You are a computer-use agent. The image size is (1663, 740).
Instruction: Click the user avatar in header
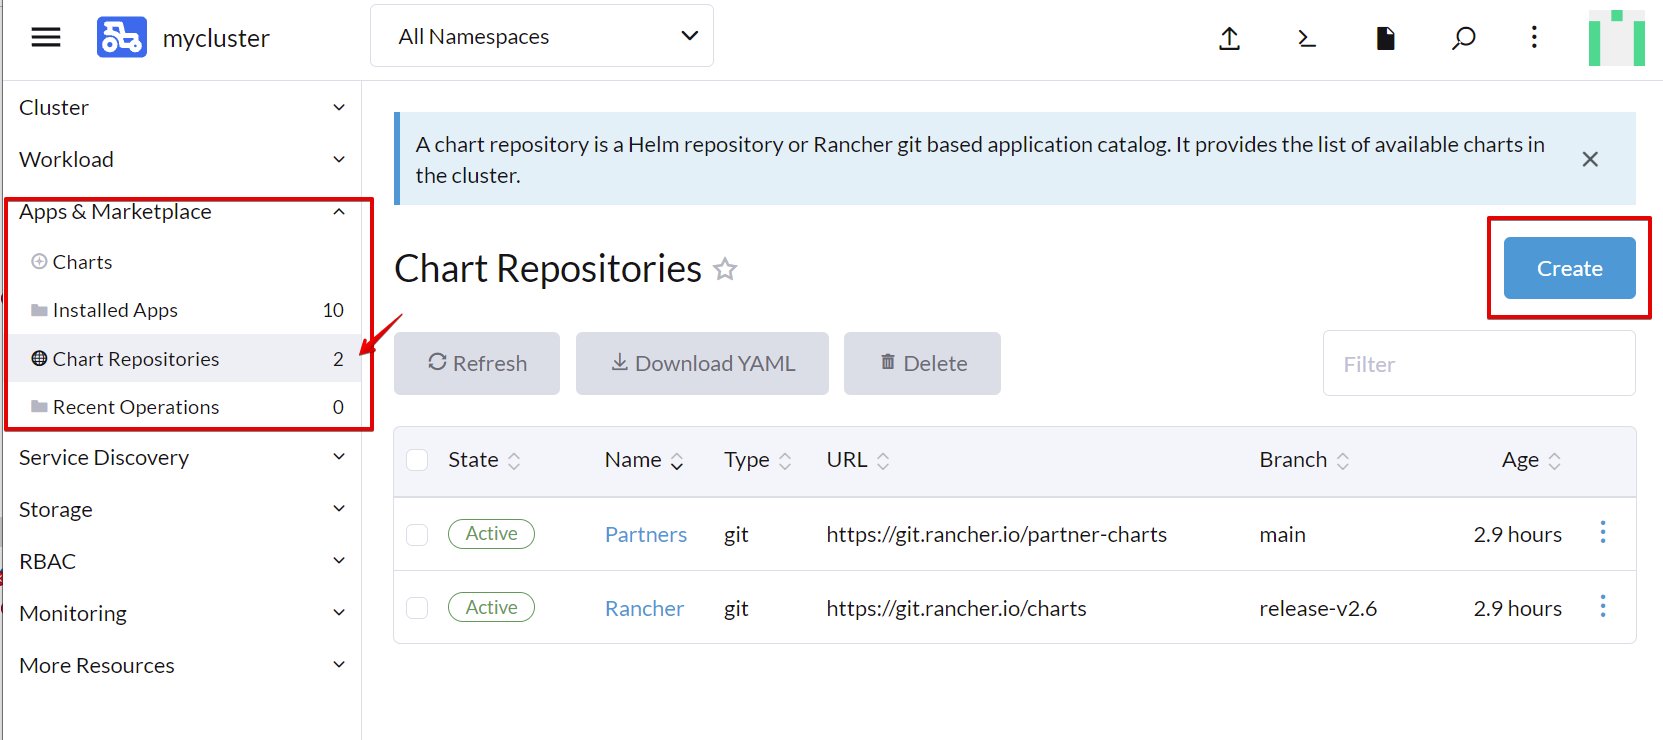[1617, 38]
